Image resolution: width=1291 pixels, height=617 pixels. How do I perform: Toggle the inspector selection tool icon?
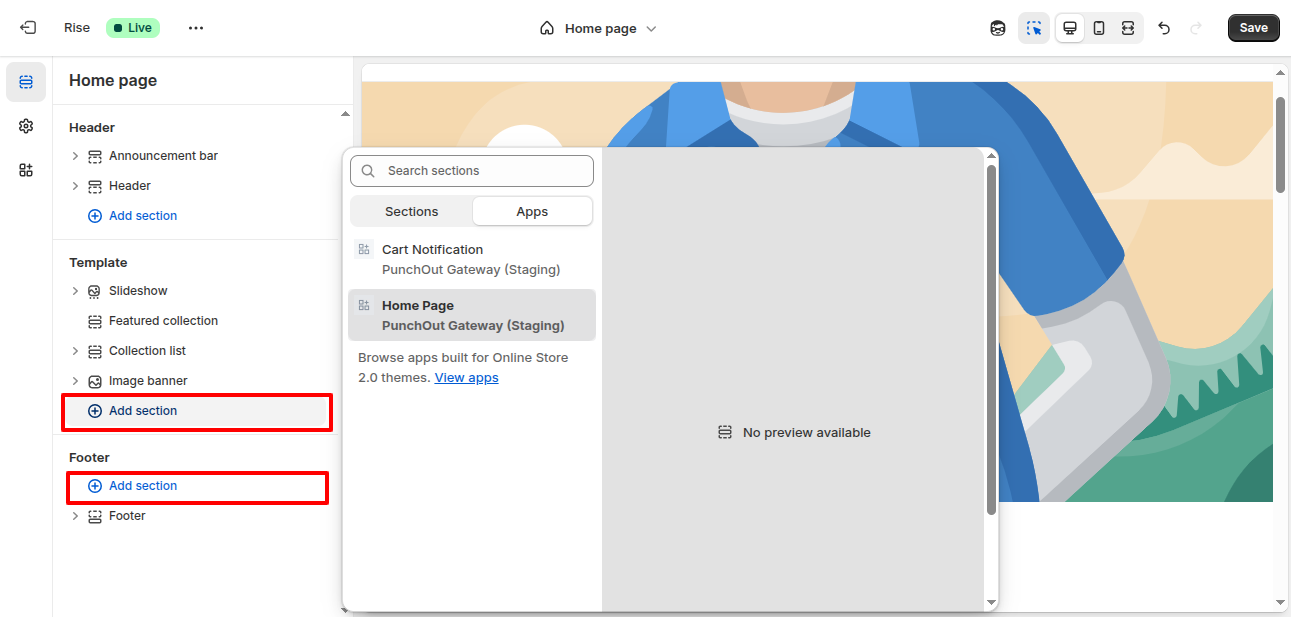coord(1034,28)
